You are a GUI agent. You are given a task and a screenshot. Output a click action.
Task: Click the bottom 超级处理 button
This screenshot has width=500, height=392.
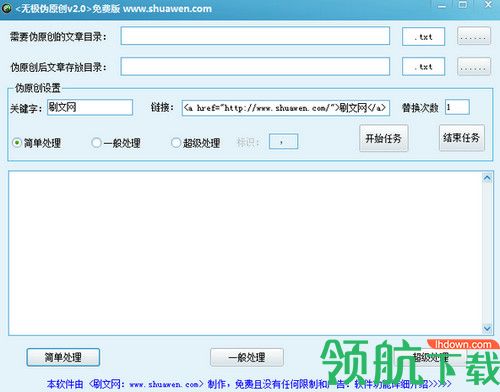tap(430, 357)
